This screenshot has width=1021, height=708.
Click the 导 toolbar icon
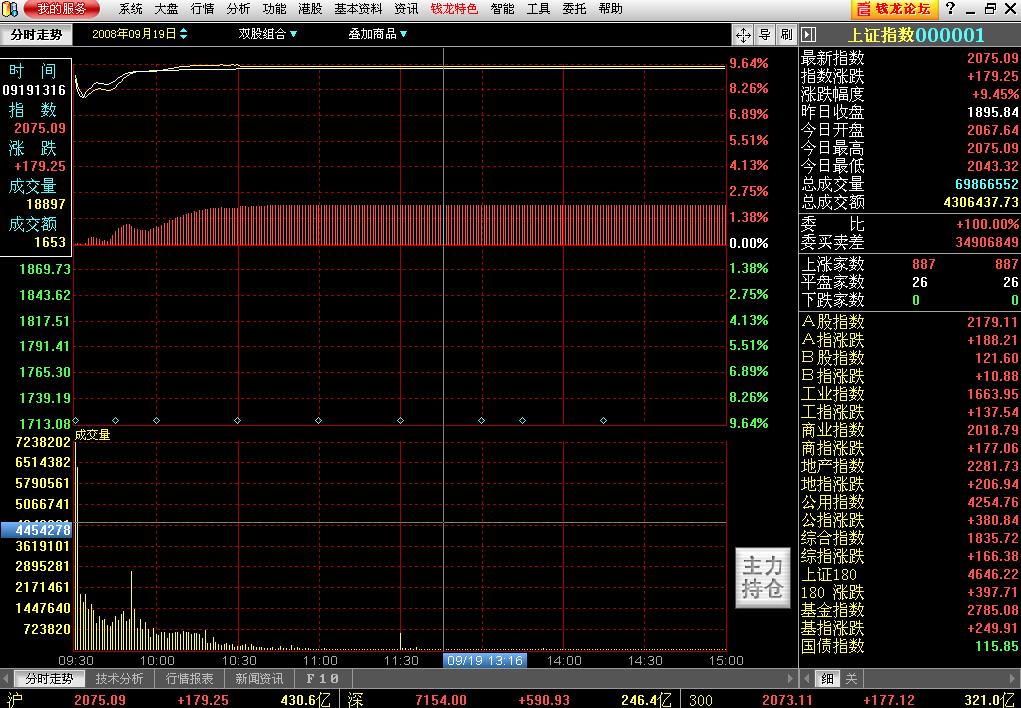pos(764,35)
